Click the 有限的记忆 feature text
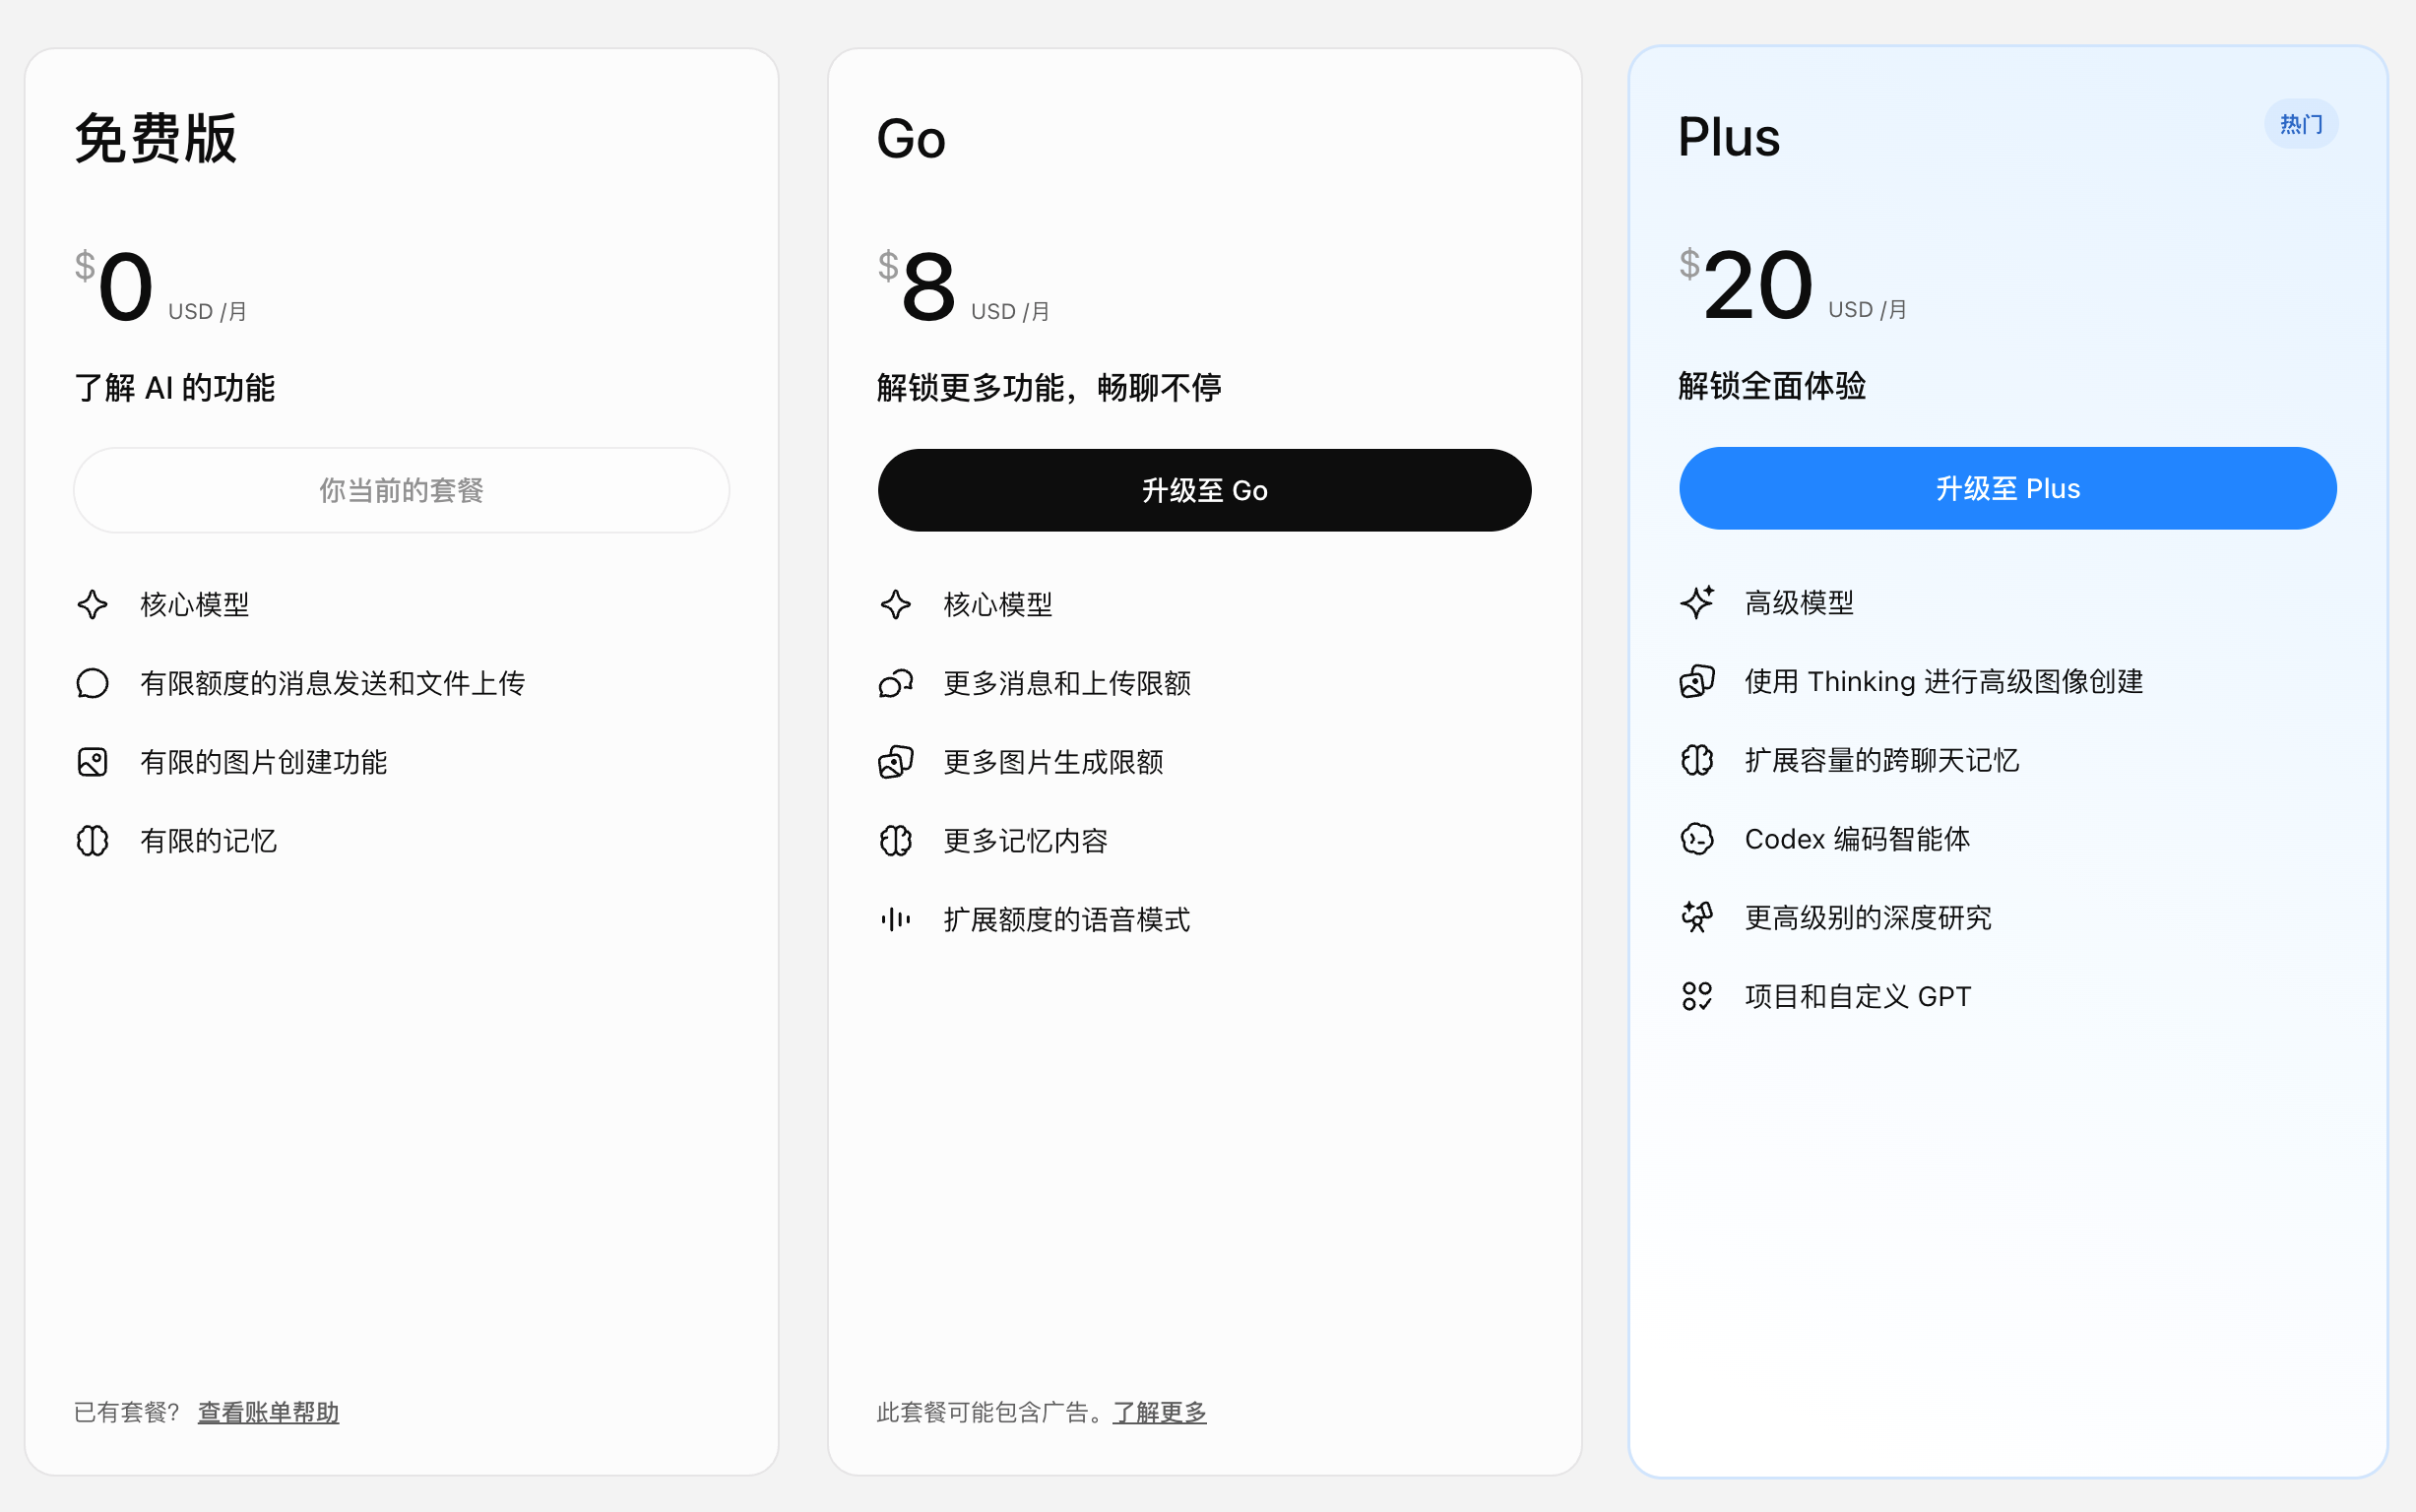 (209, 840)
